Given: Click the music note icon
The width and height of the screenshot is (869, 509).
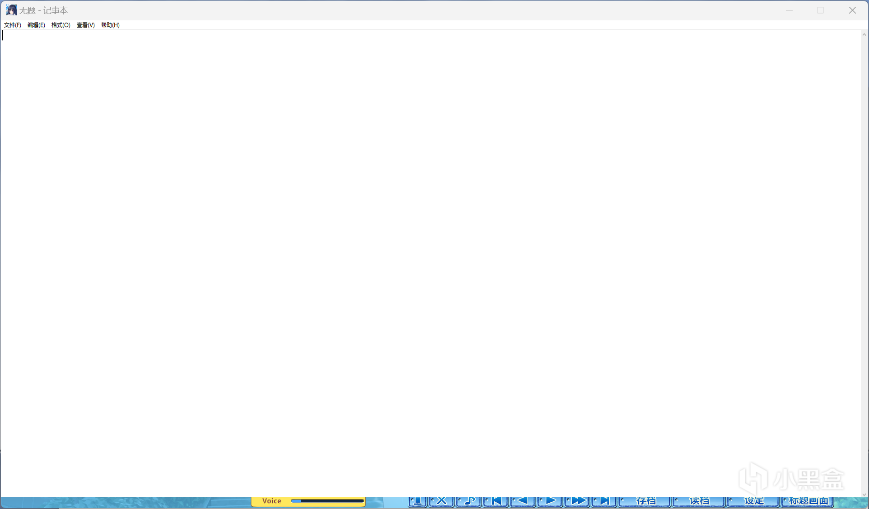Looking at the screenshot, I should (468, 501).
